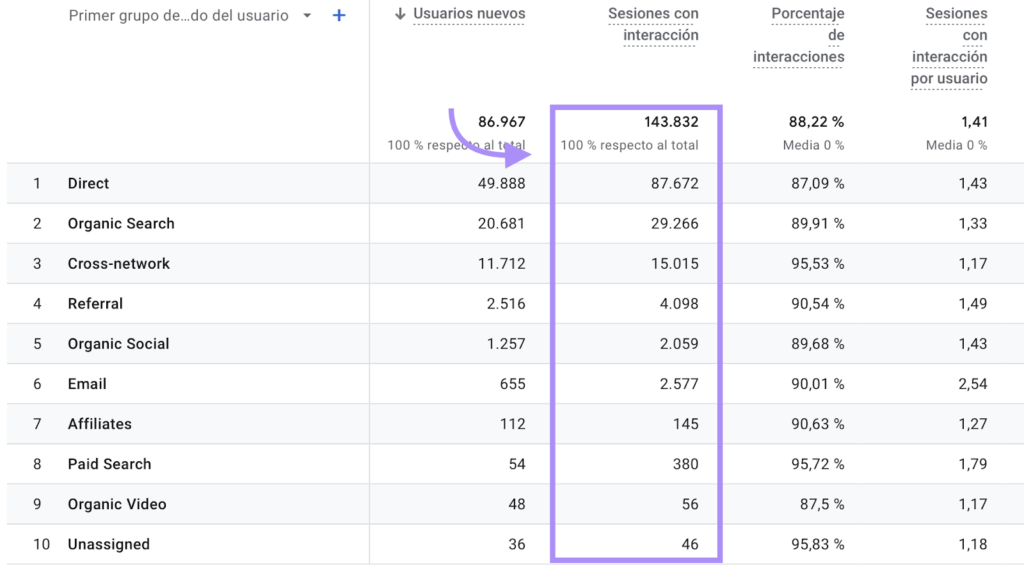Click the 86.967 total new users value

tap(501, 122)
